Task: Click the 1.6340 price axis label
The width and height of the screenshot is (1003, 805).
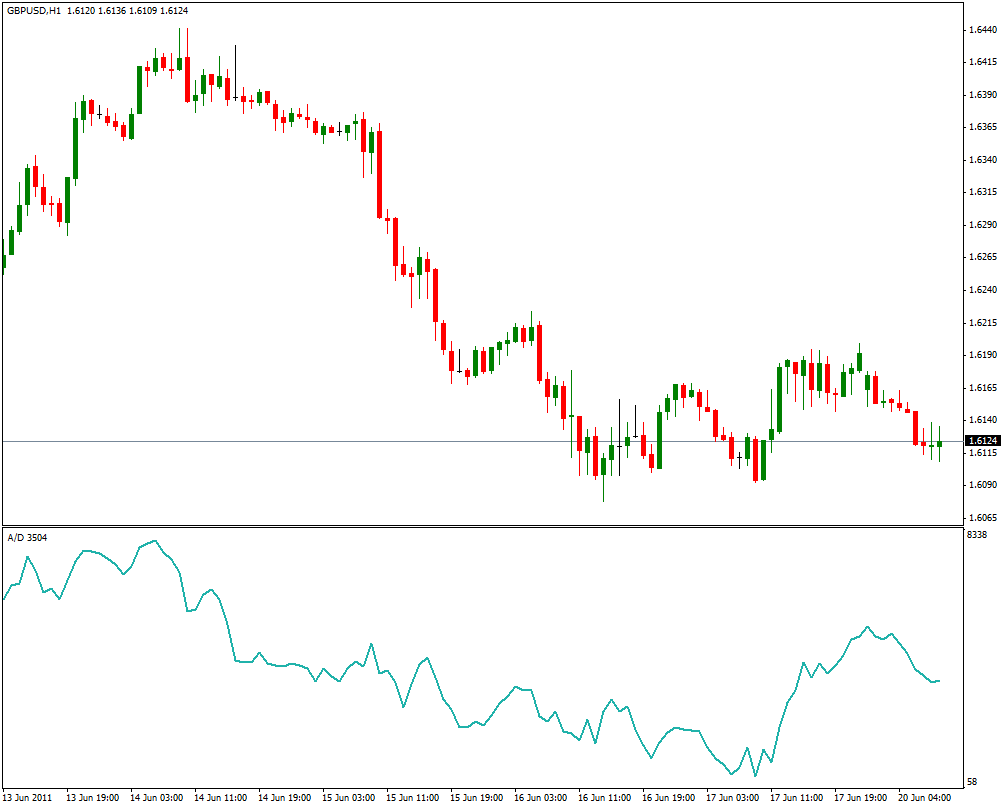Action: coord(983,159)
